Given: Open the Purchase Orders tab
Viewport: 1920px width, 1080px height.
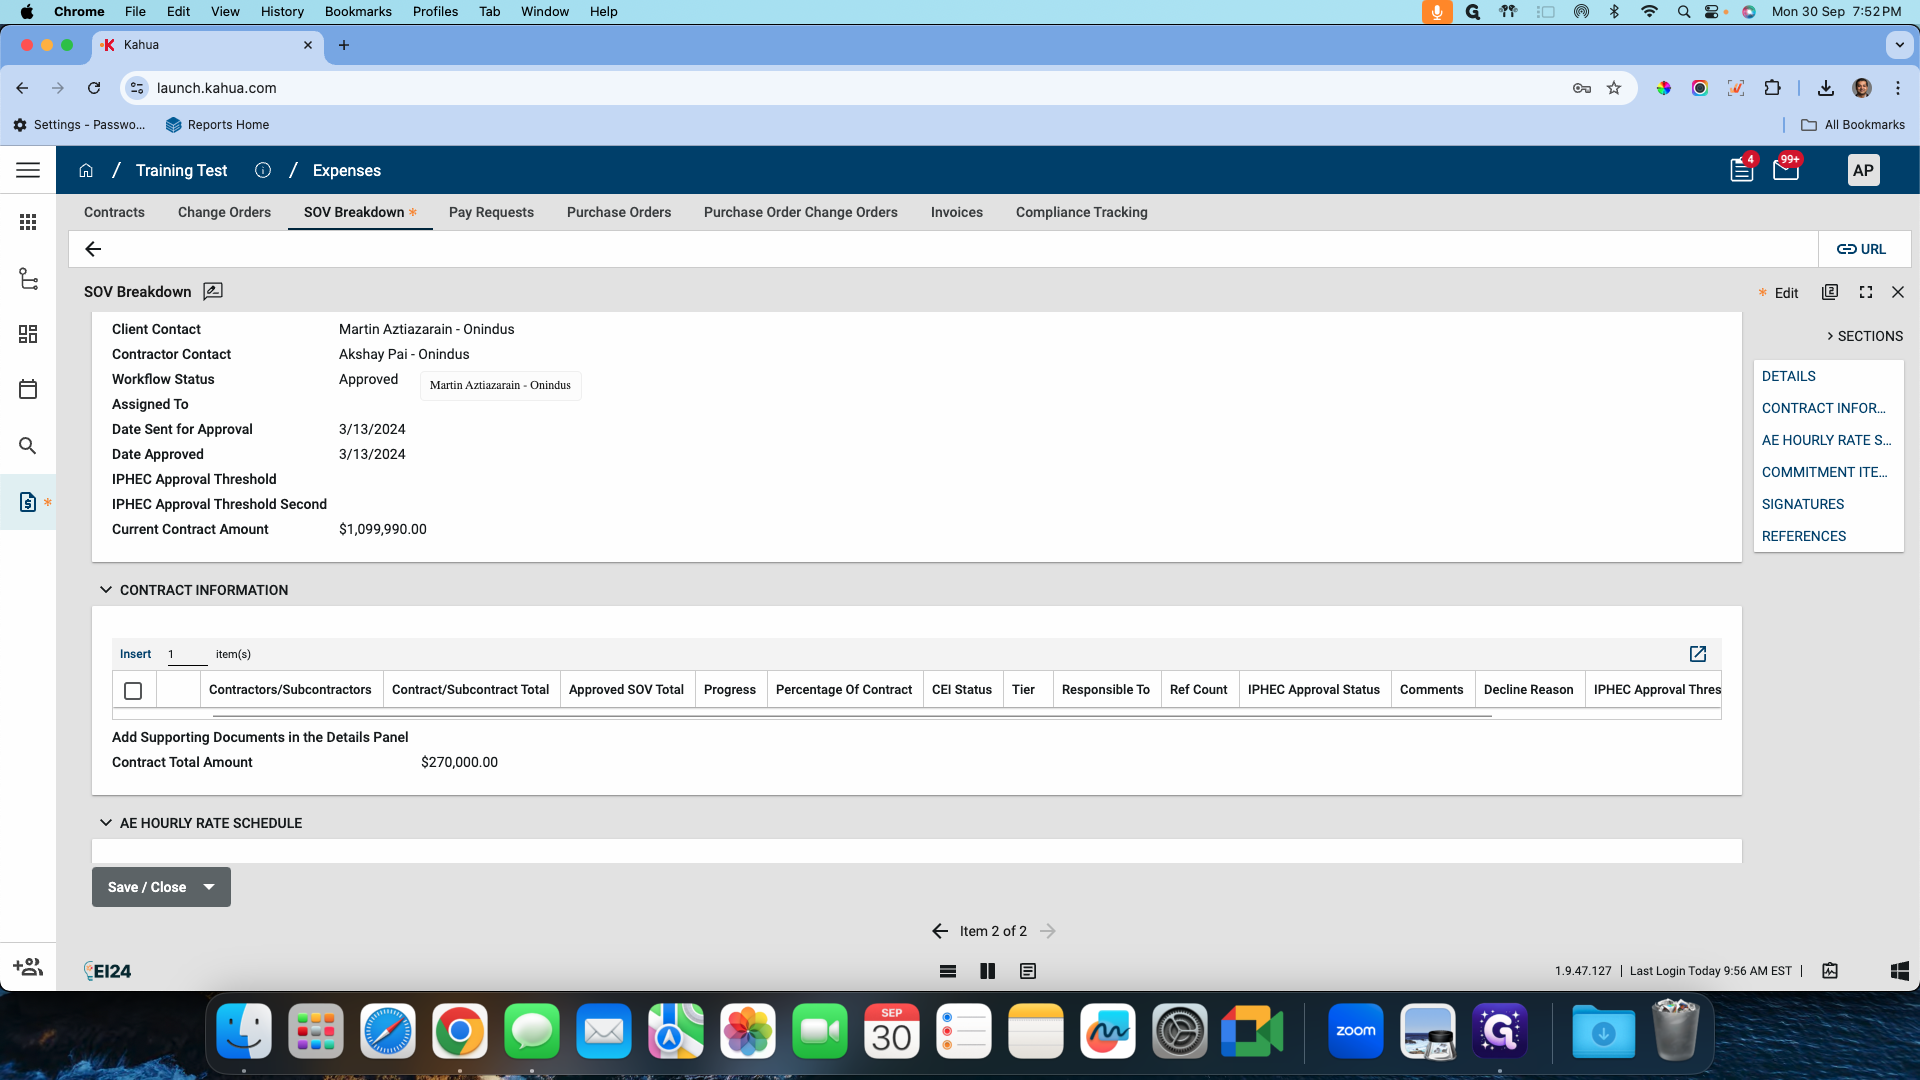Looking at the screenshot, I should pyautogui.click(x=618, y=212).
